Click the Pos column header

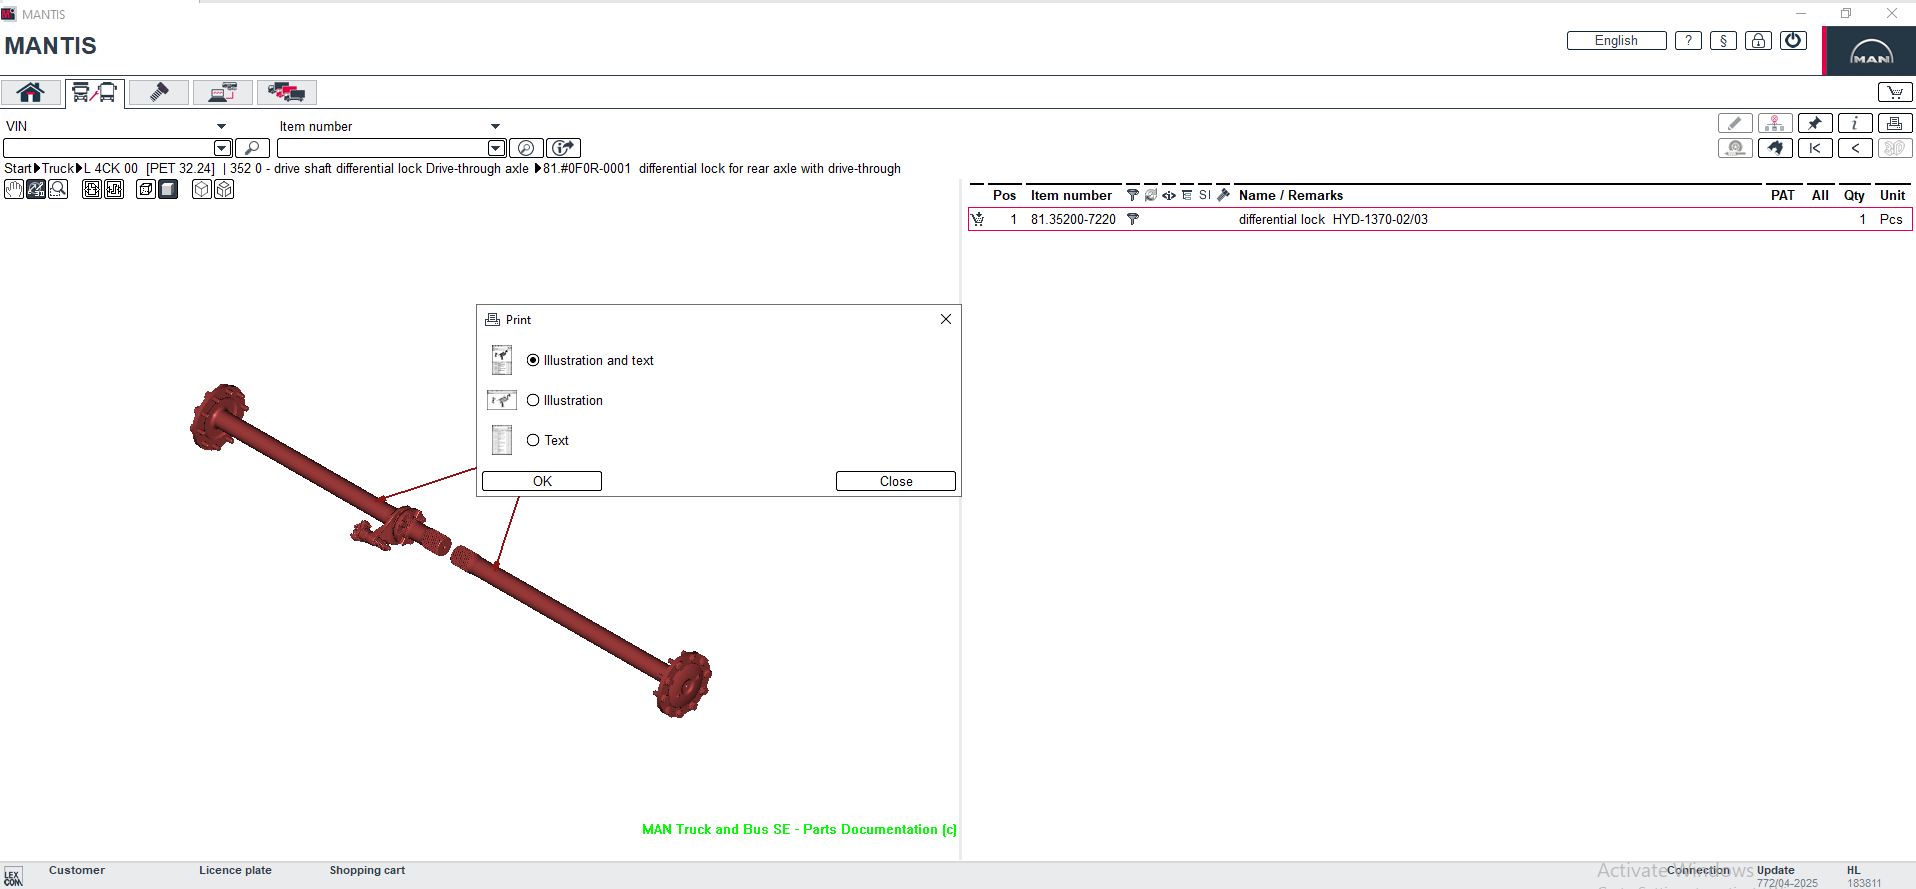tap(1004, 195)
